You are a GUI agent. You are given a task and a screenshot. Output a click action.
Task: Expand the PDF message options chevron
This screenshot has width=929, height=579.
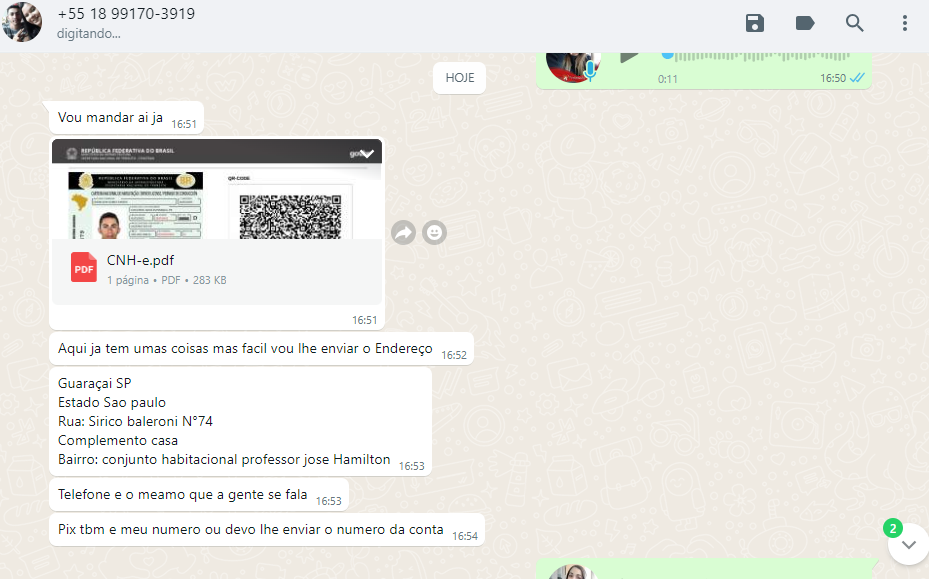[x=367, y=153]
